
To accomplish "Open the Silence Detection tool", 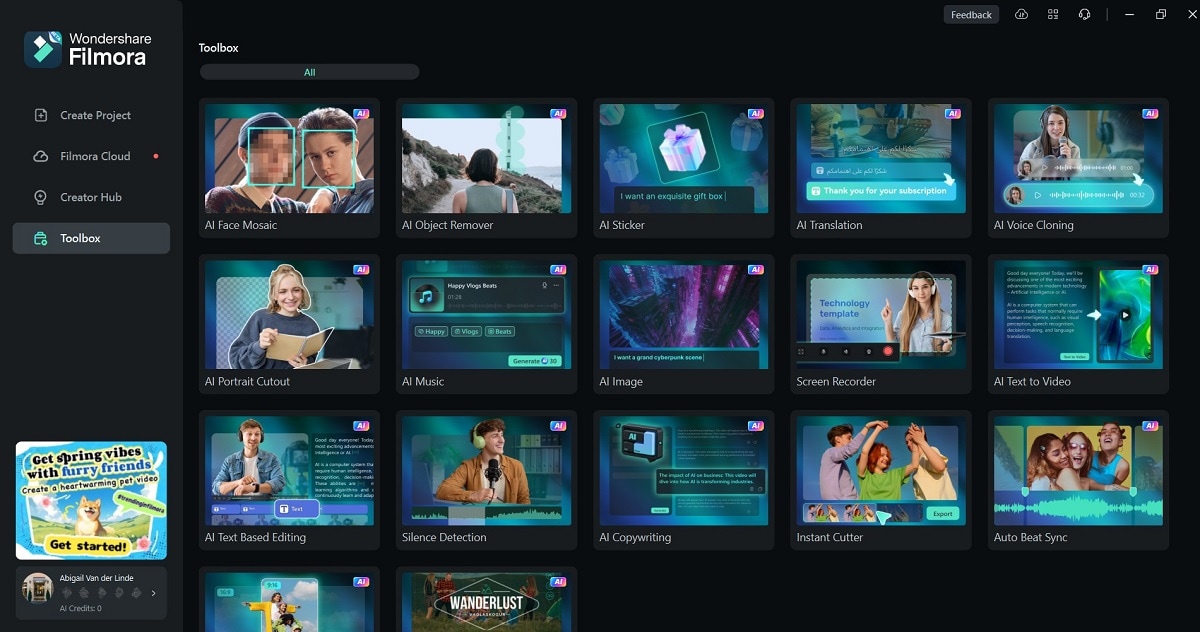I will [486, 480].
